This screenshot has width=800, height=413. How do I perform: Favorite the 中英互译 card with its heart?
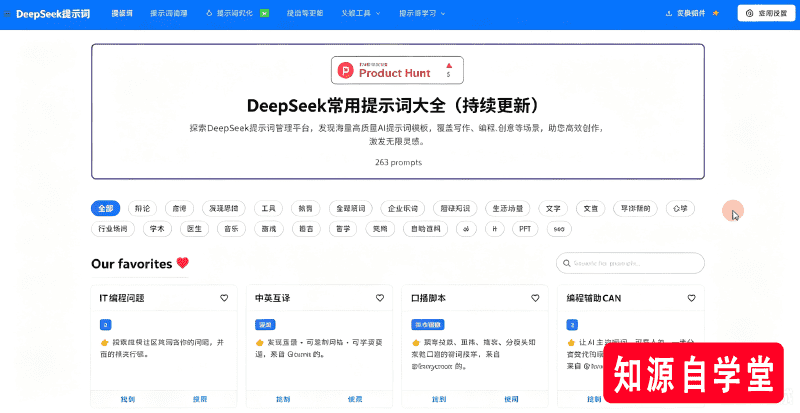pyautogui.click(x=380, y=298)
